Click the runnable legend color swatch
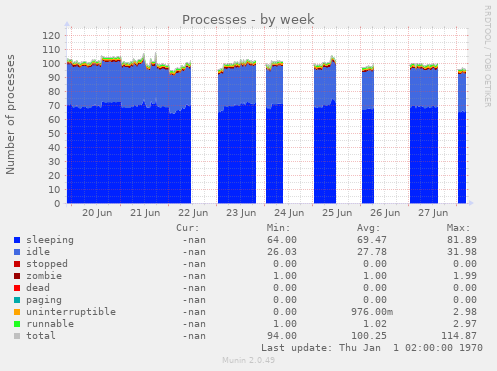The height and width of the screenshot is (371, 497). pos(17,324)
